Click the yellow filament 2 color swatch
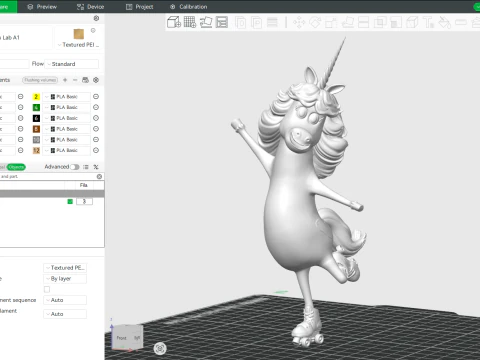This screenshot has height=360, width=480. pos(36,97)
